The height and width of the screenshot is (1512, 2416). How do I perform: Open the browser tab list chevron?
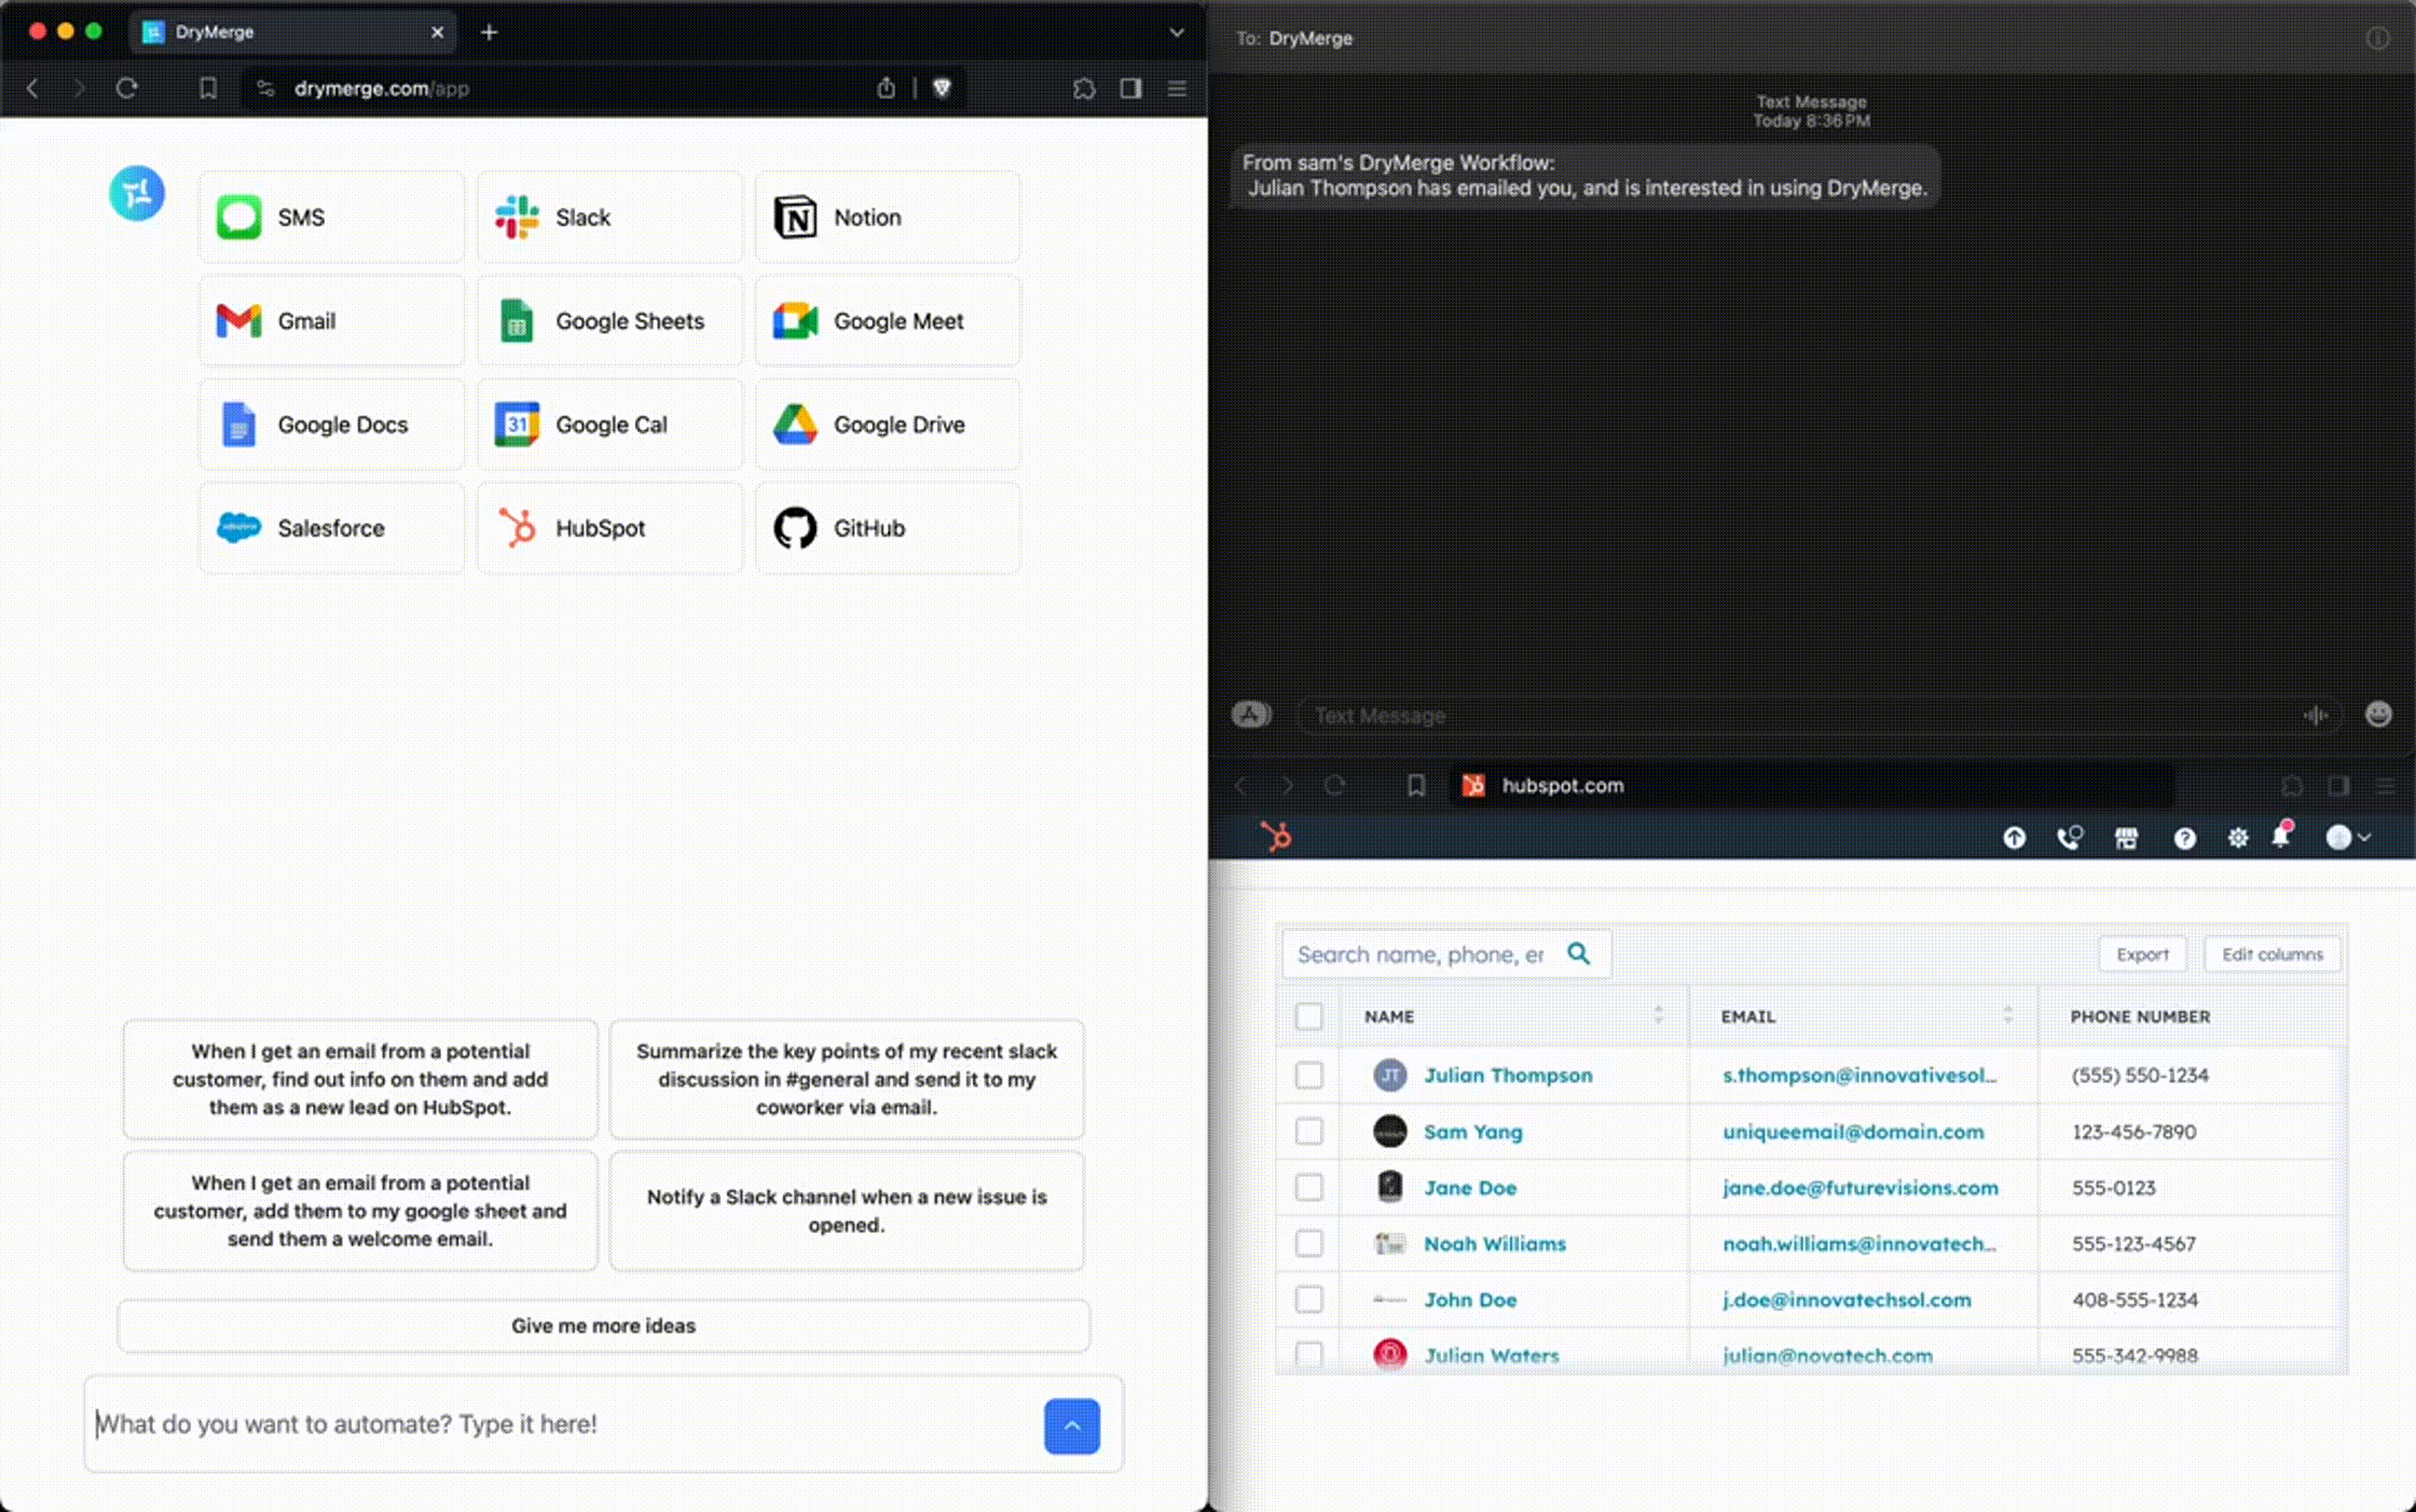pos(1176,32)
